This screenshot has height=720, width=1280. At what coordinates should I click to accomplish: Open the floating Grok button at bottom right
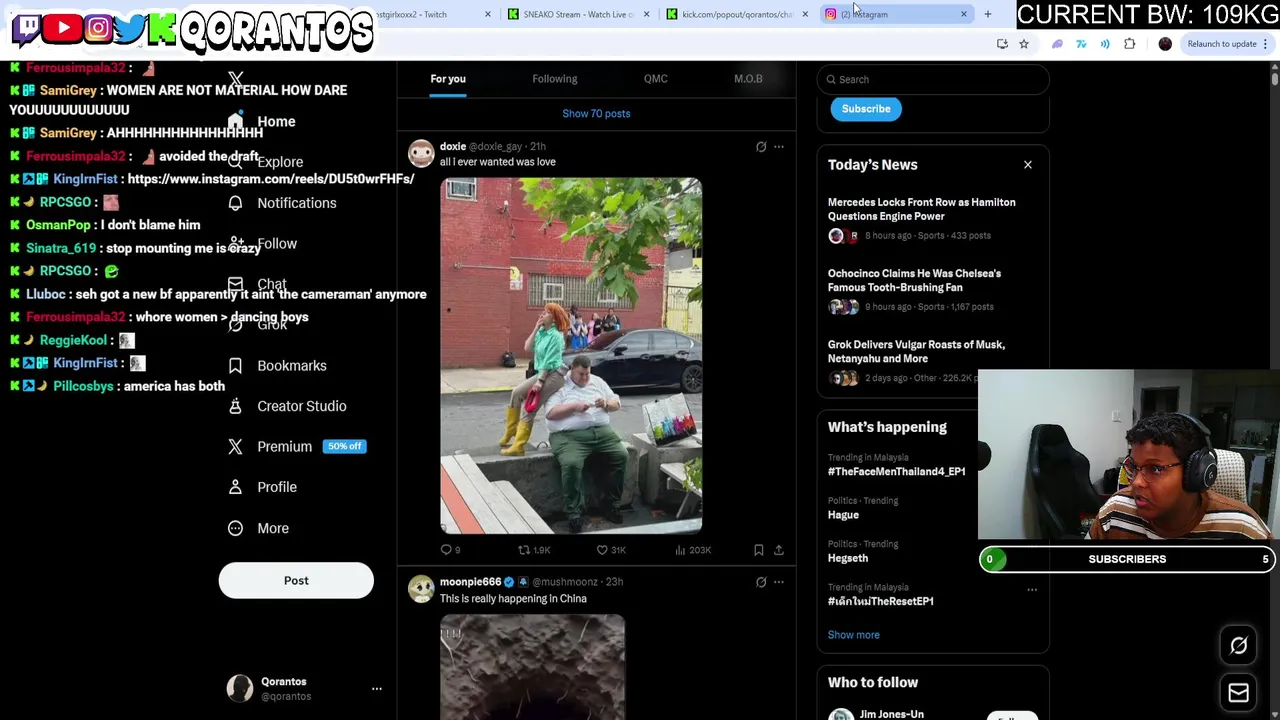1238,646
